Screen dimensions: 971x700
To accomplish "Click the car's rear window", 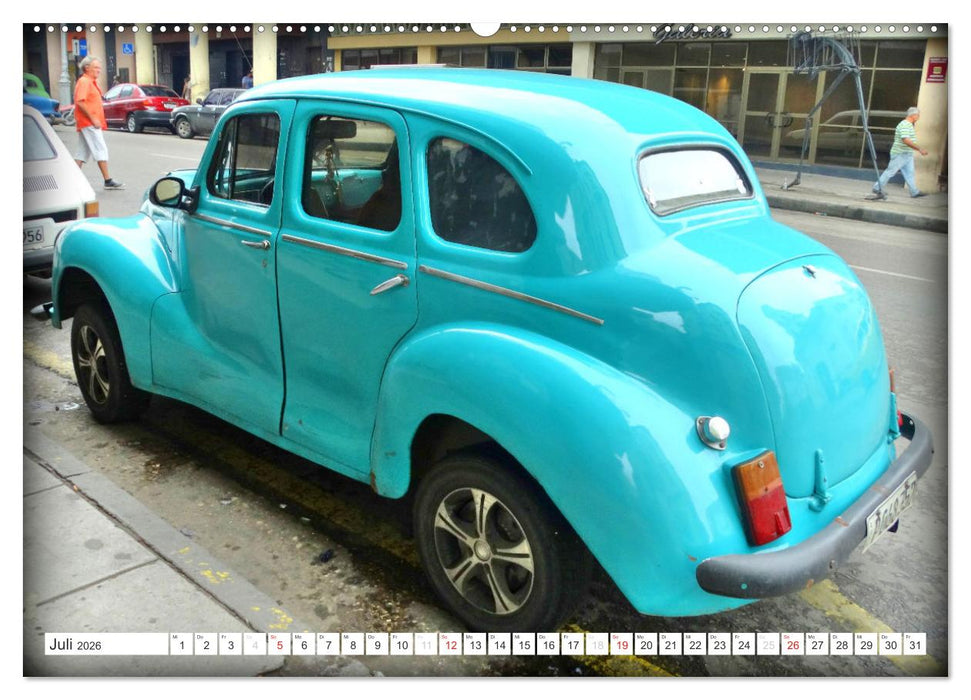I will click(x=692, y=179).
